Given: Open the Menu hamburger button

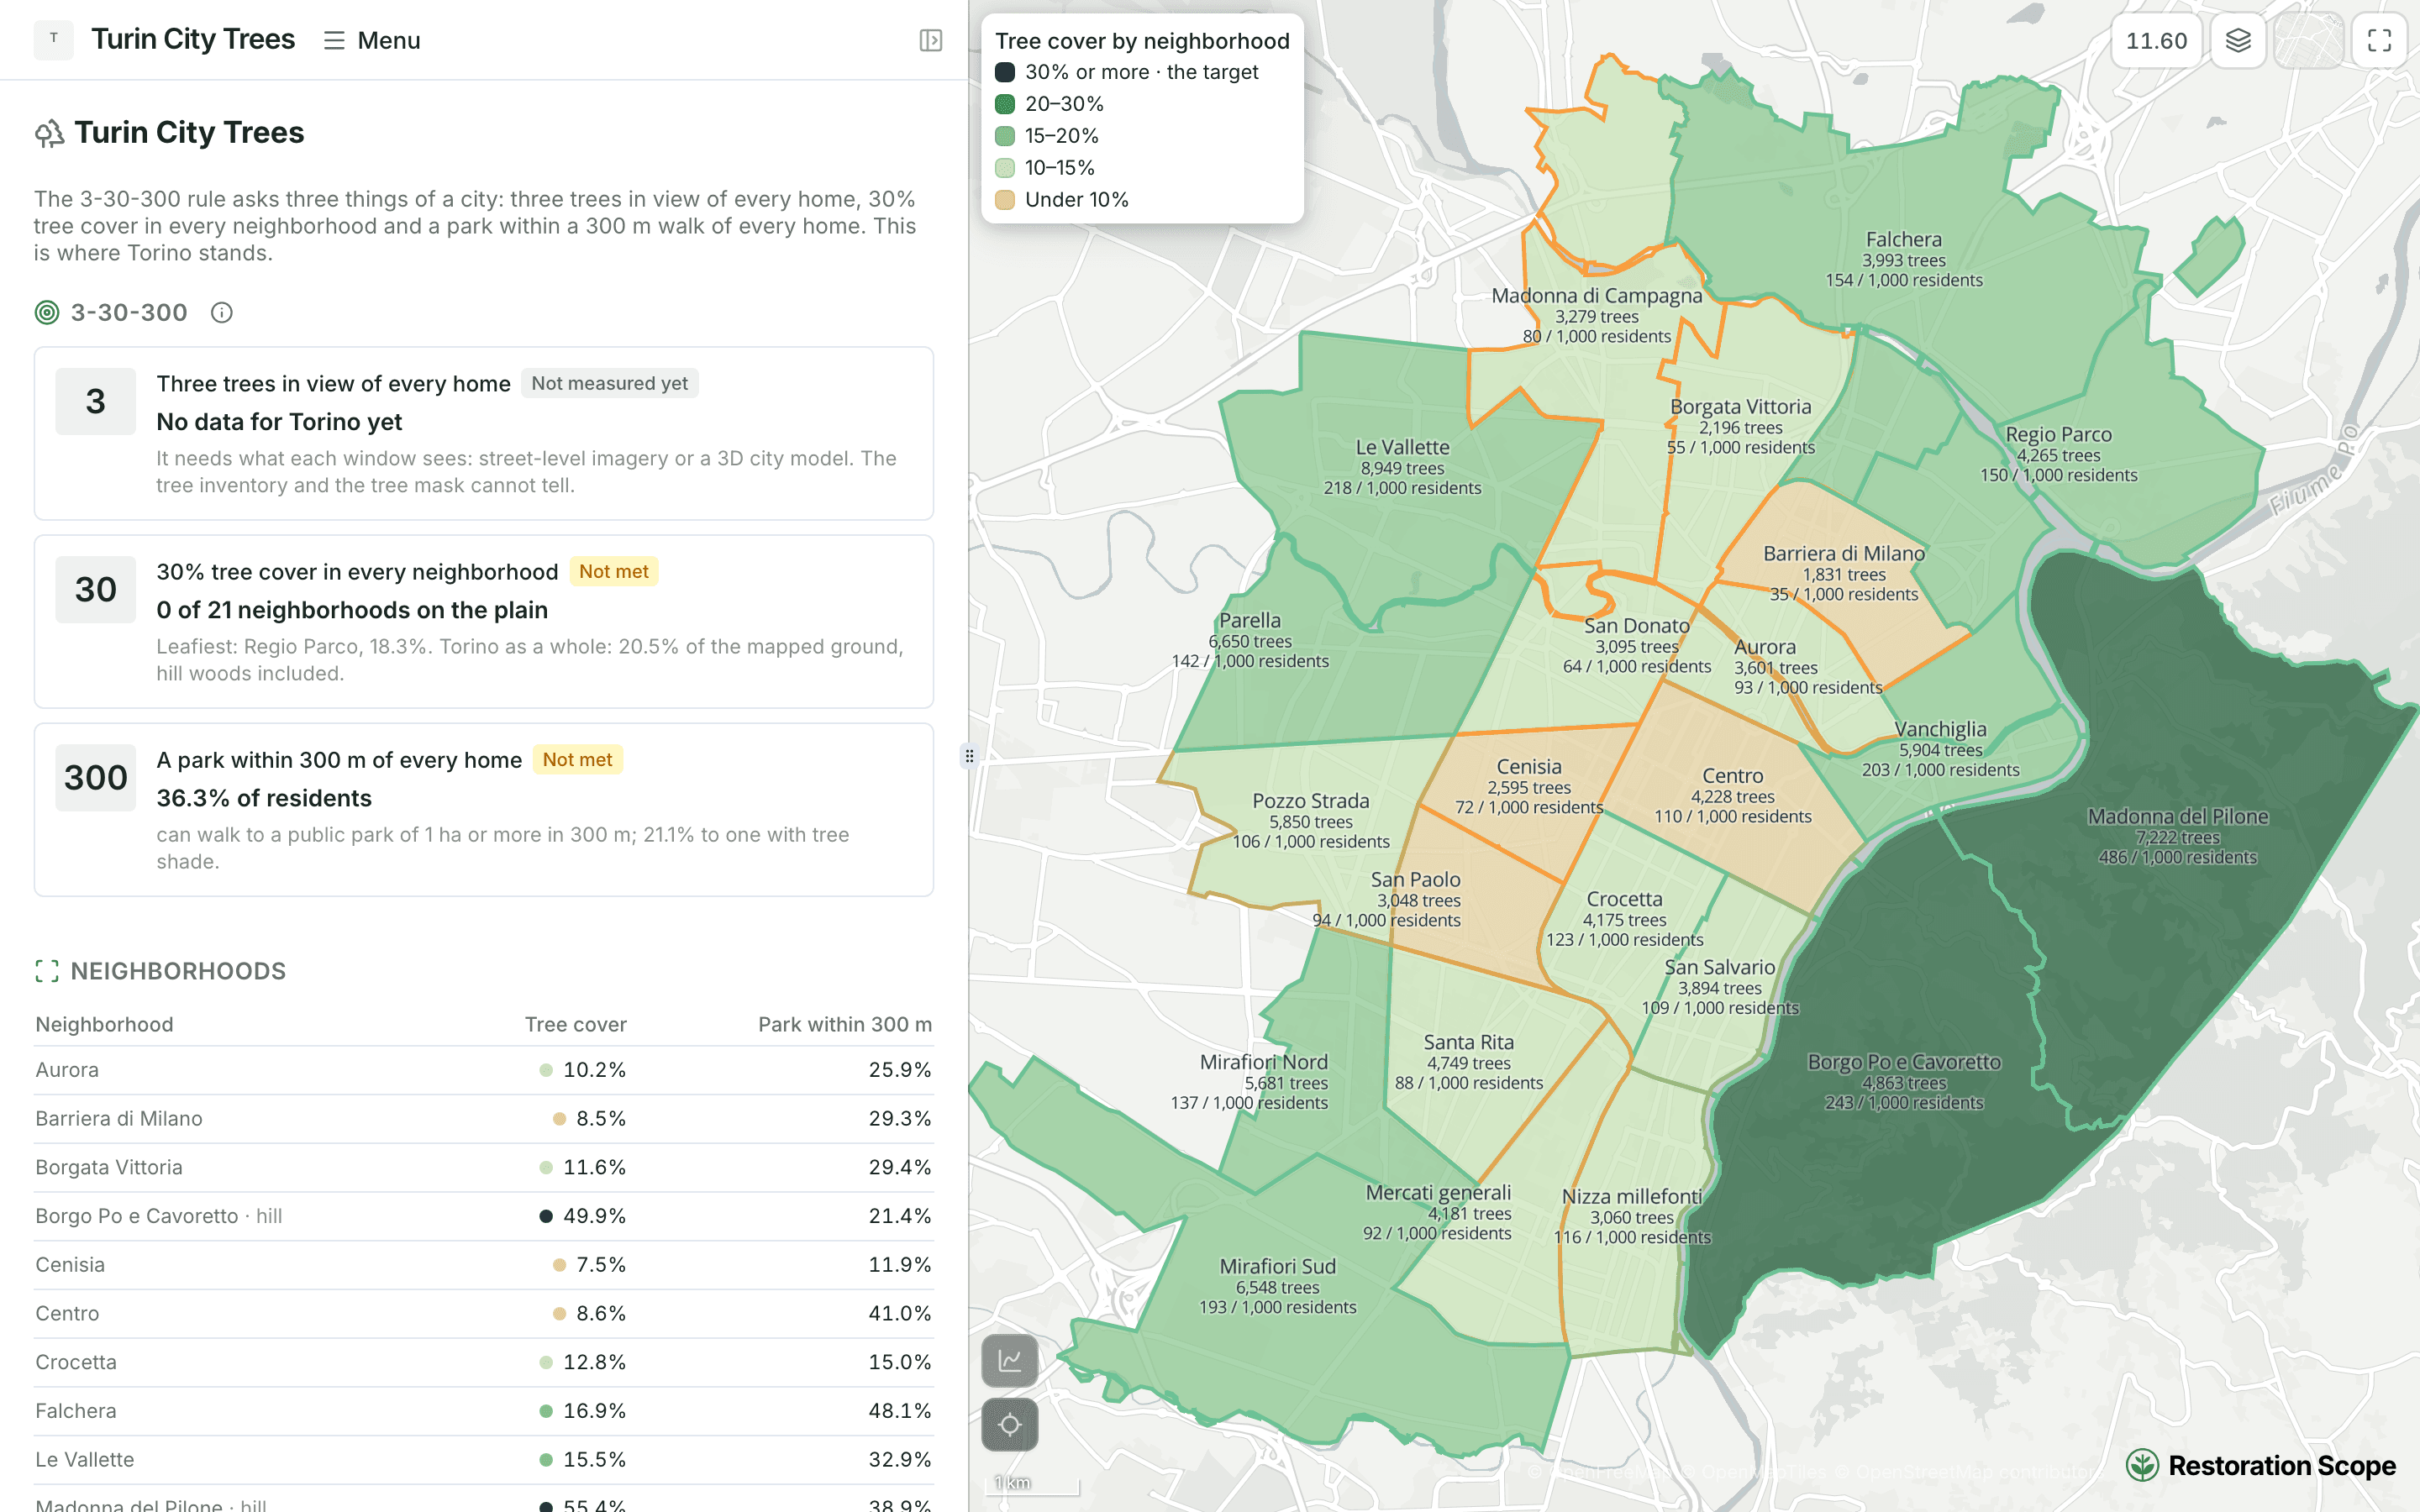Looking at the screenshot, I should pyautogui.click(x=372, y=40).
